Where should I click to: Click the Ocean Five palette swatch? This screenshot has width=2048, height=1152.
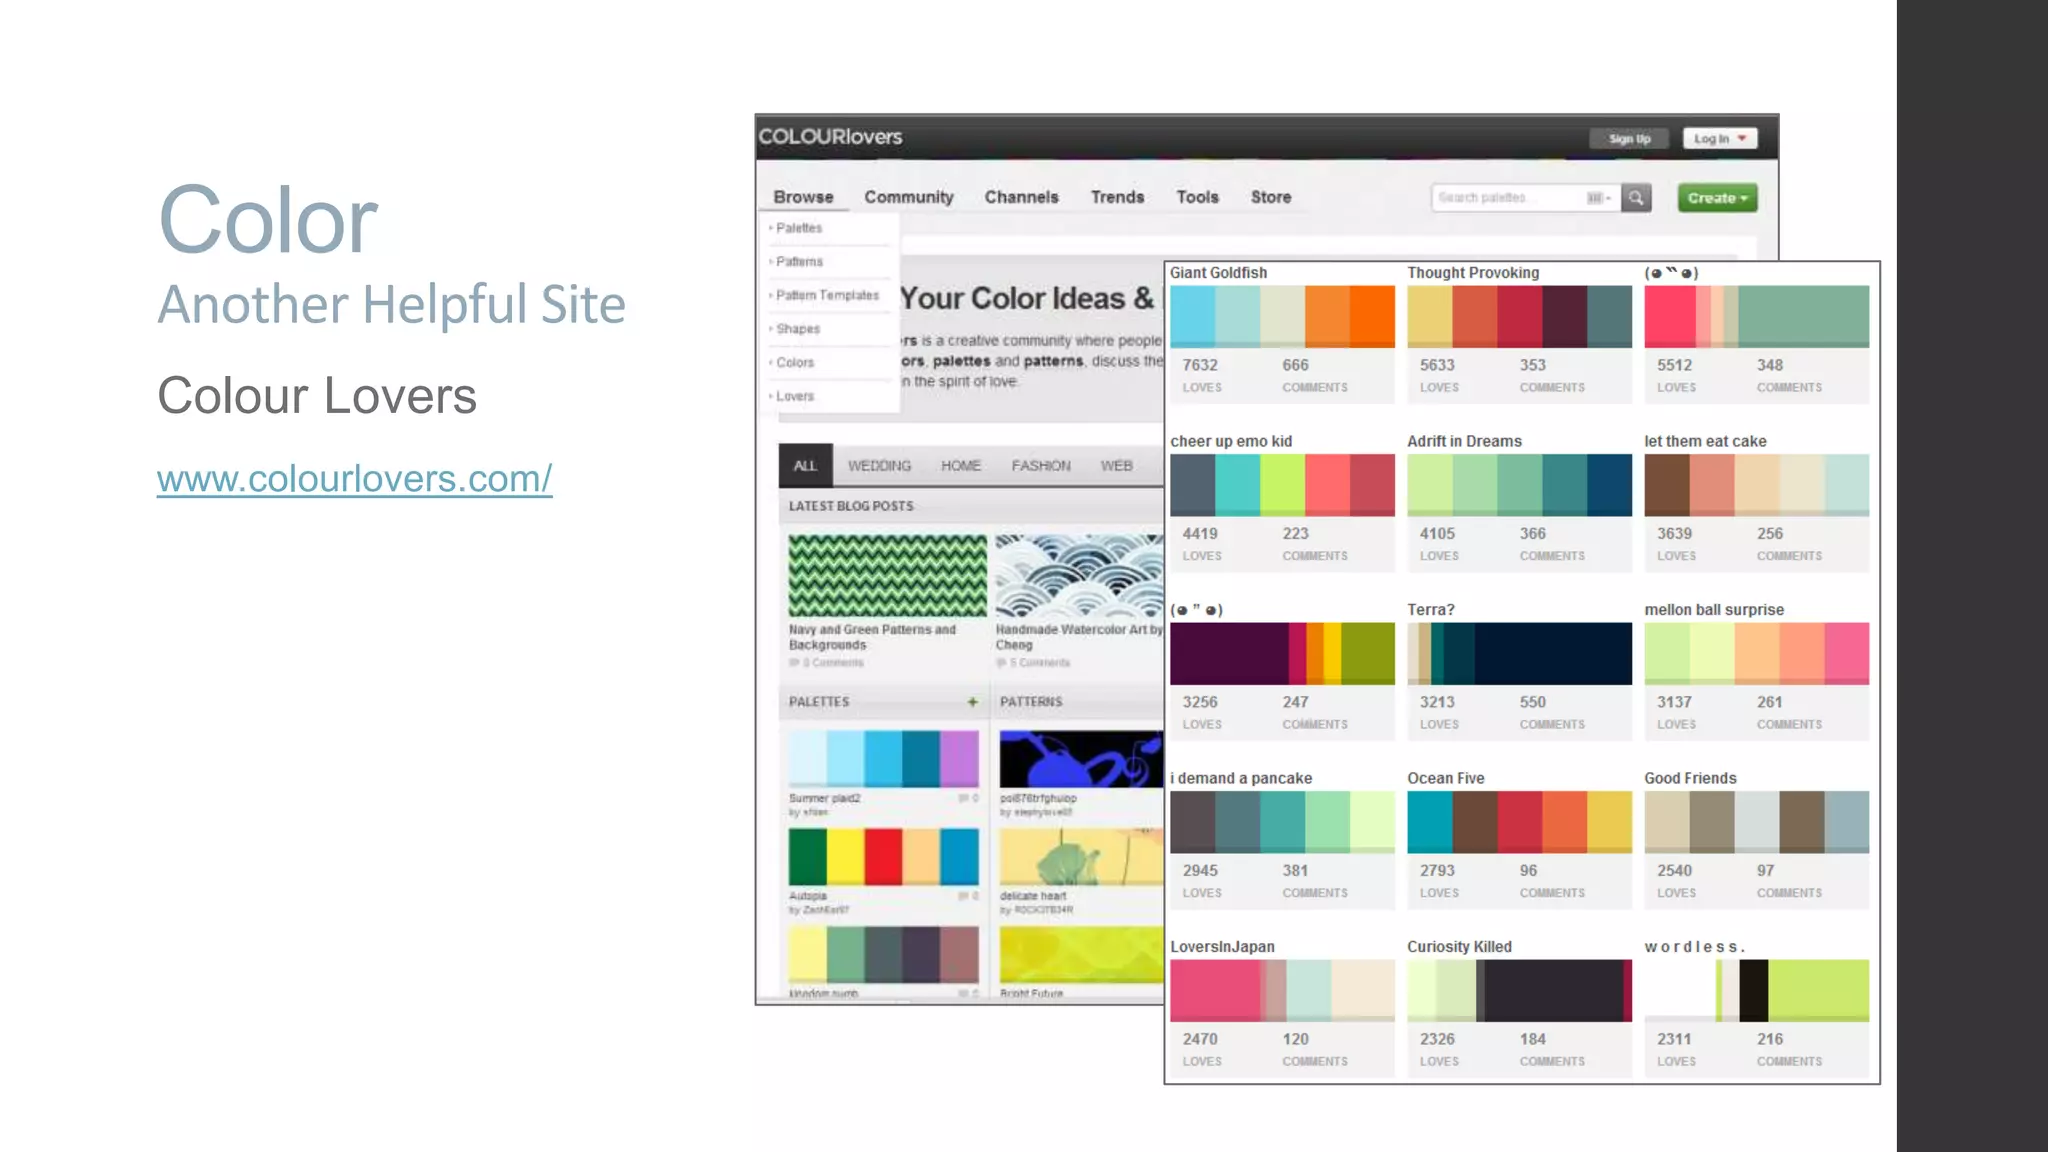1519,821
